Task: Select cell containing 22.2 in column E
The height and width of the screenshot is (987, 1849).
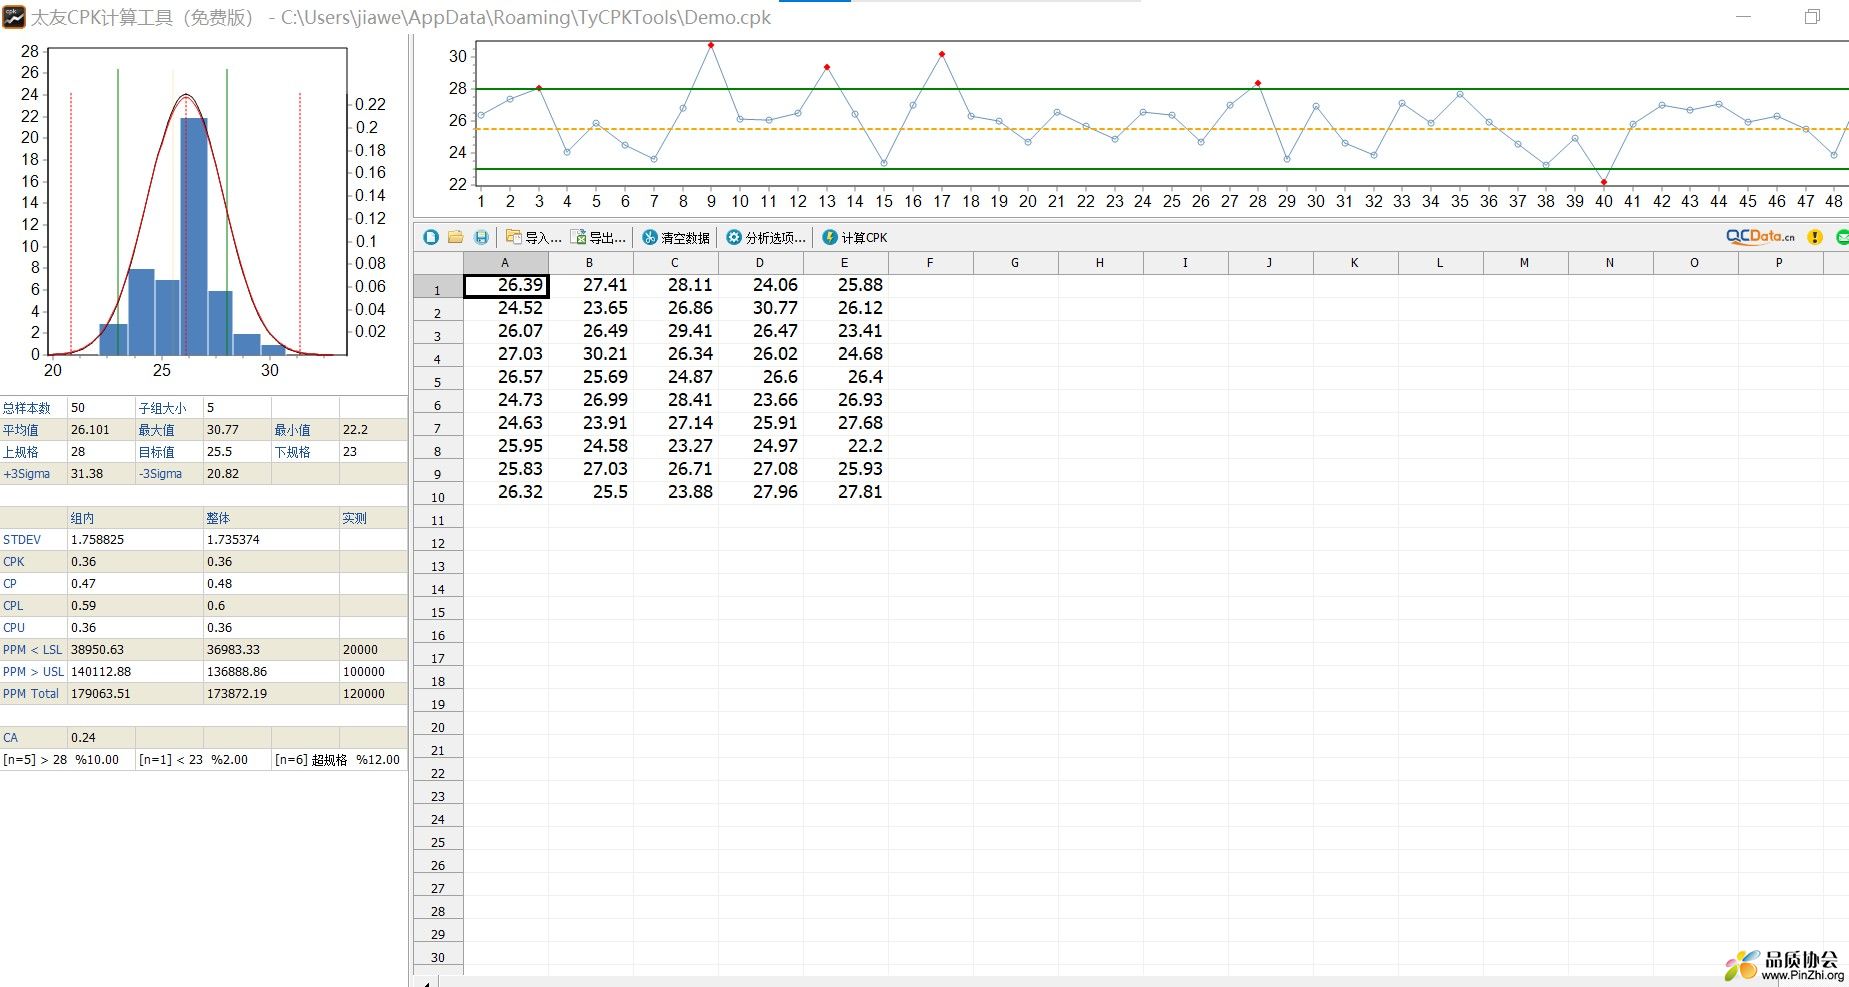Action: click(x=846, y=446)
